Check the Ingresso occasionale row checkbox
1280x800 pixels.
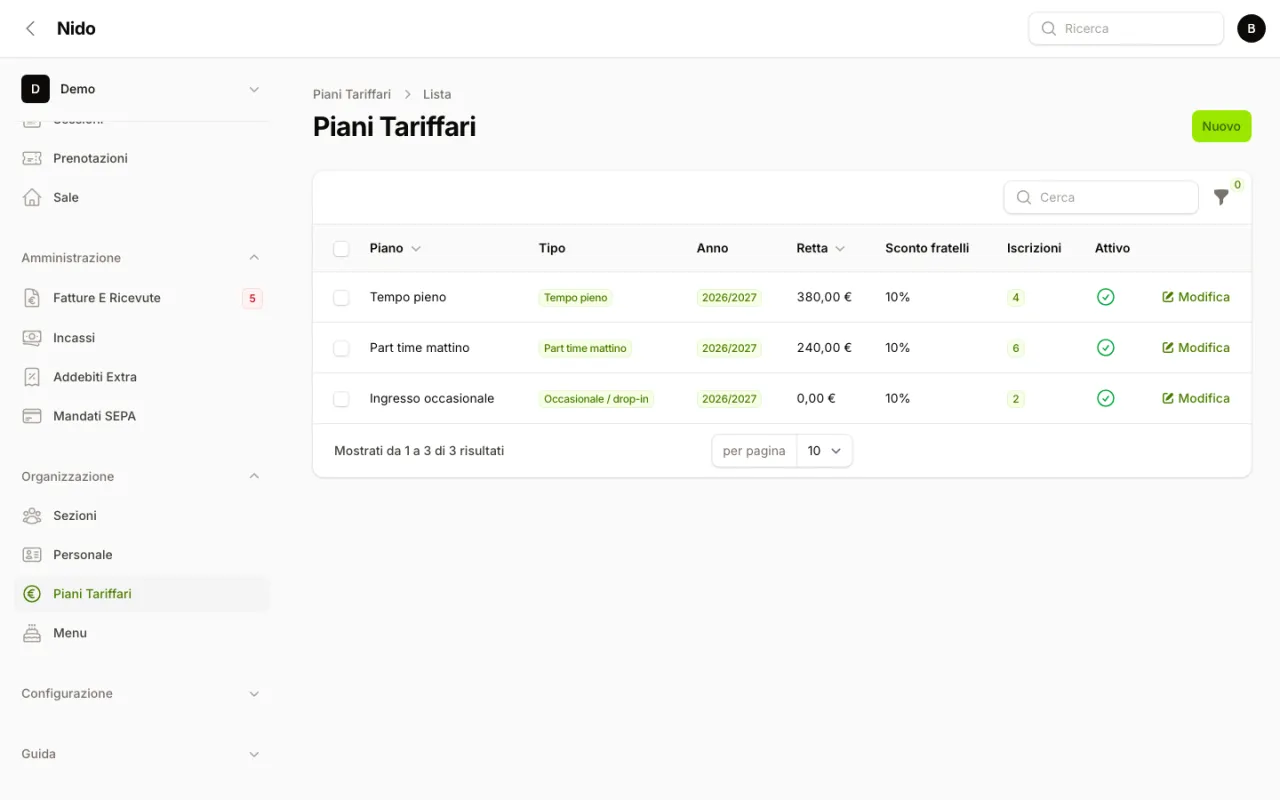[341, 398]
